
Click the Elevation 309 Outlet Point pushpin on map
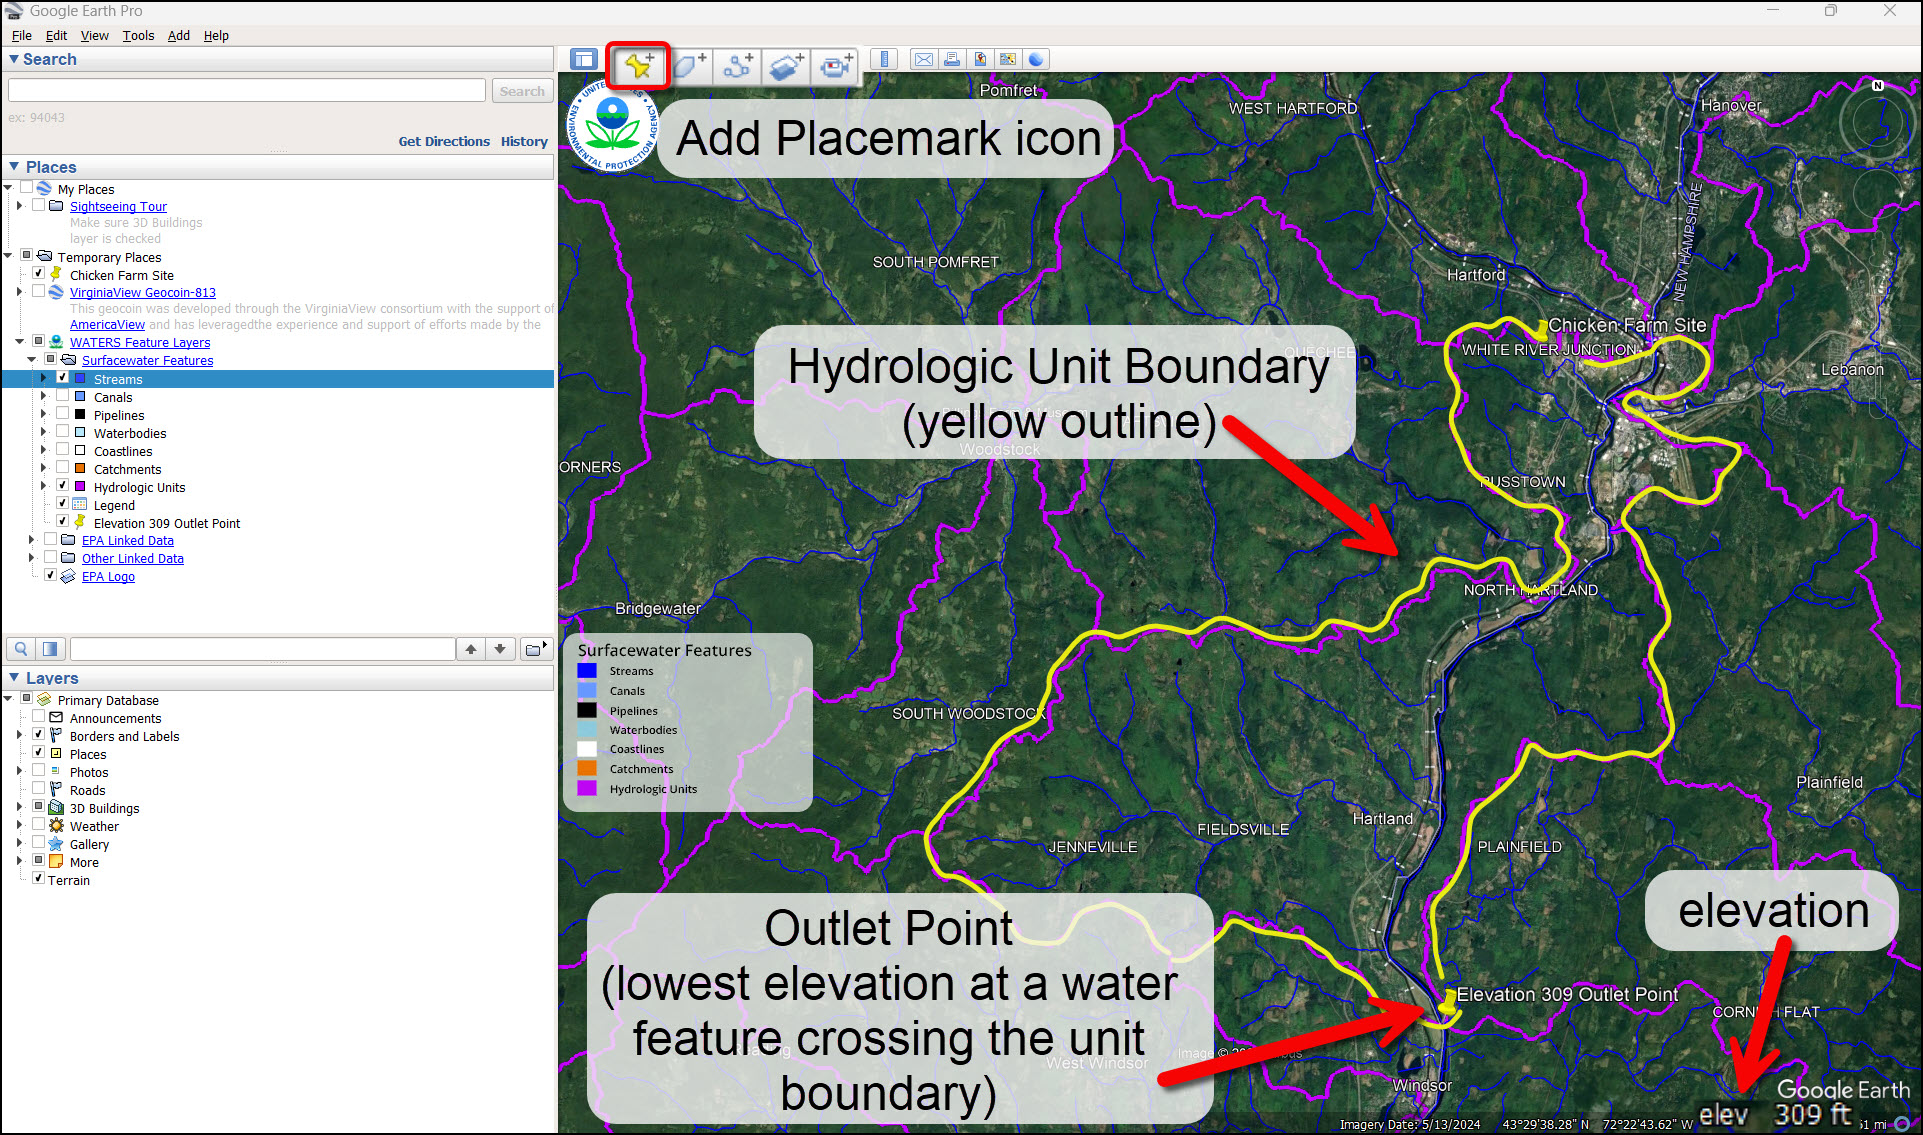tap(1448, 1003)
